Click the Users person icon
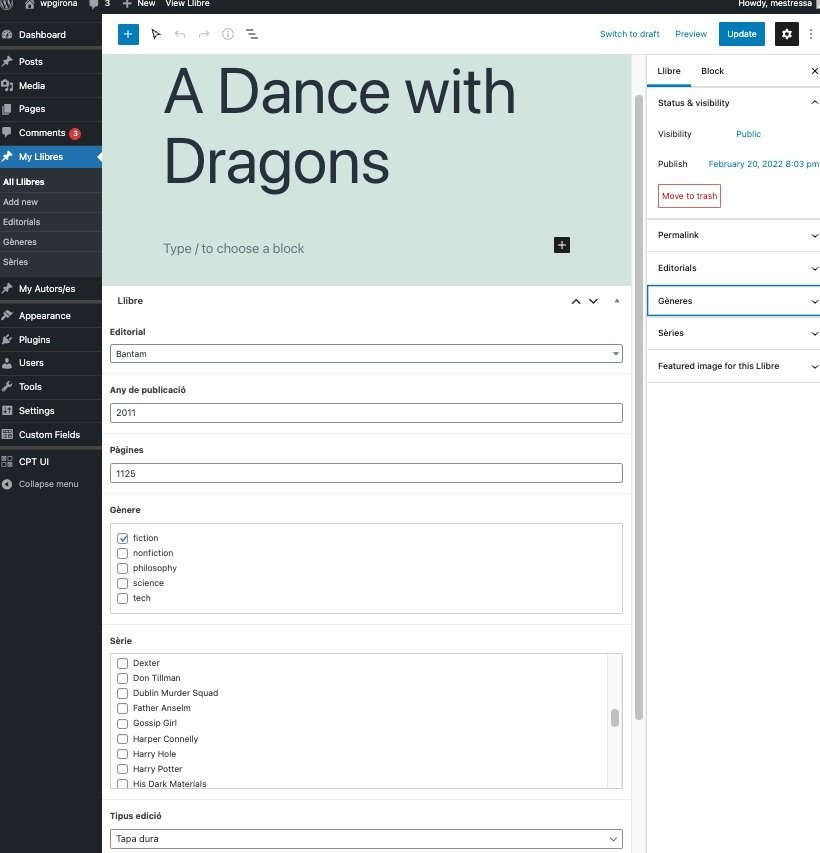Screen dimensions: 820x853 coord(7,363)
